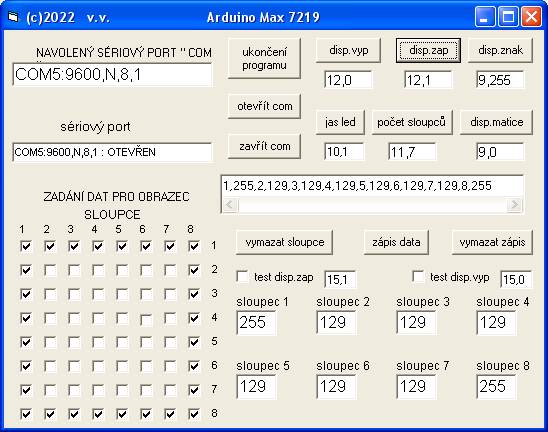Click the 12,0 field under disp.vyp
Image resolution: width=548 pixels, height=432 pixels.
[x=348, y=80]
